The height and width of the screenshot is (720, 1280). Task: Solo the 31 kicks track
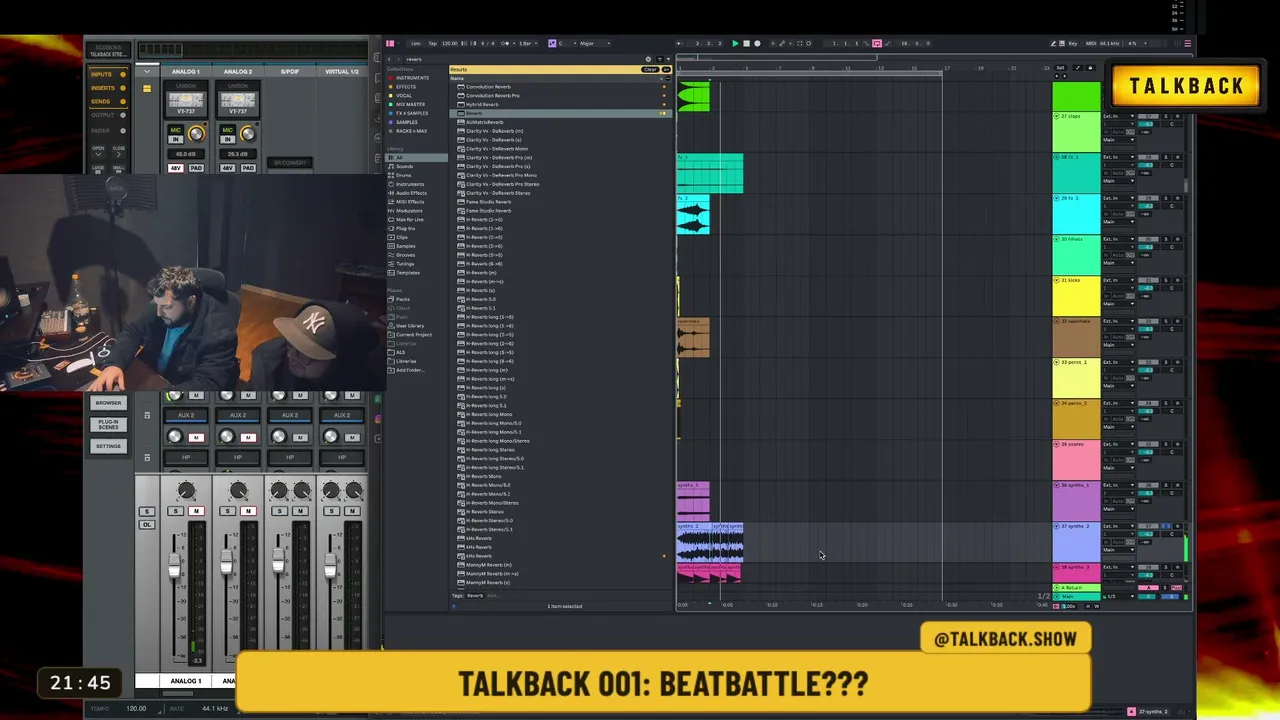[1165, 280]
